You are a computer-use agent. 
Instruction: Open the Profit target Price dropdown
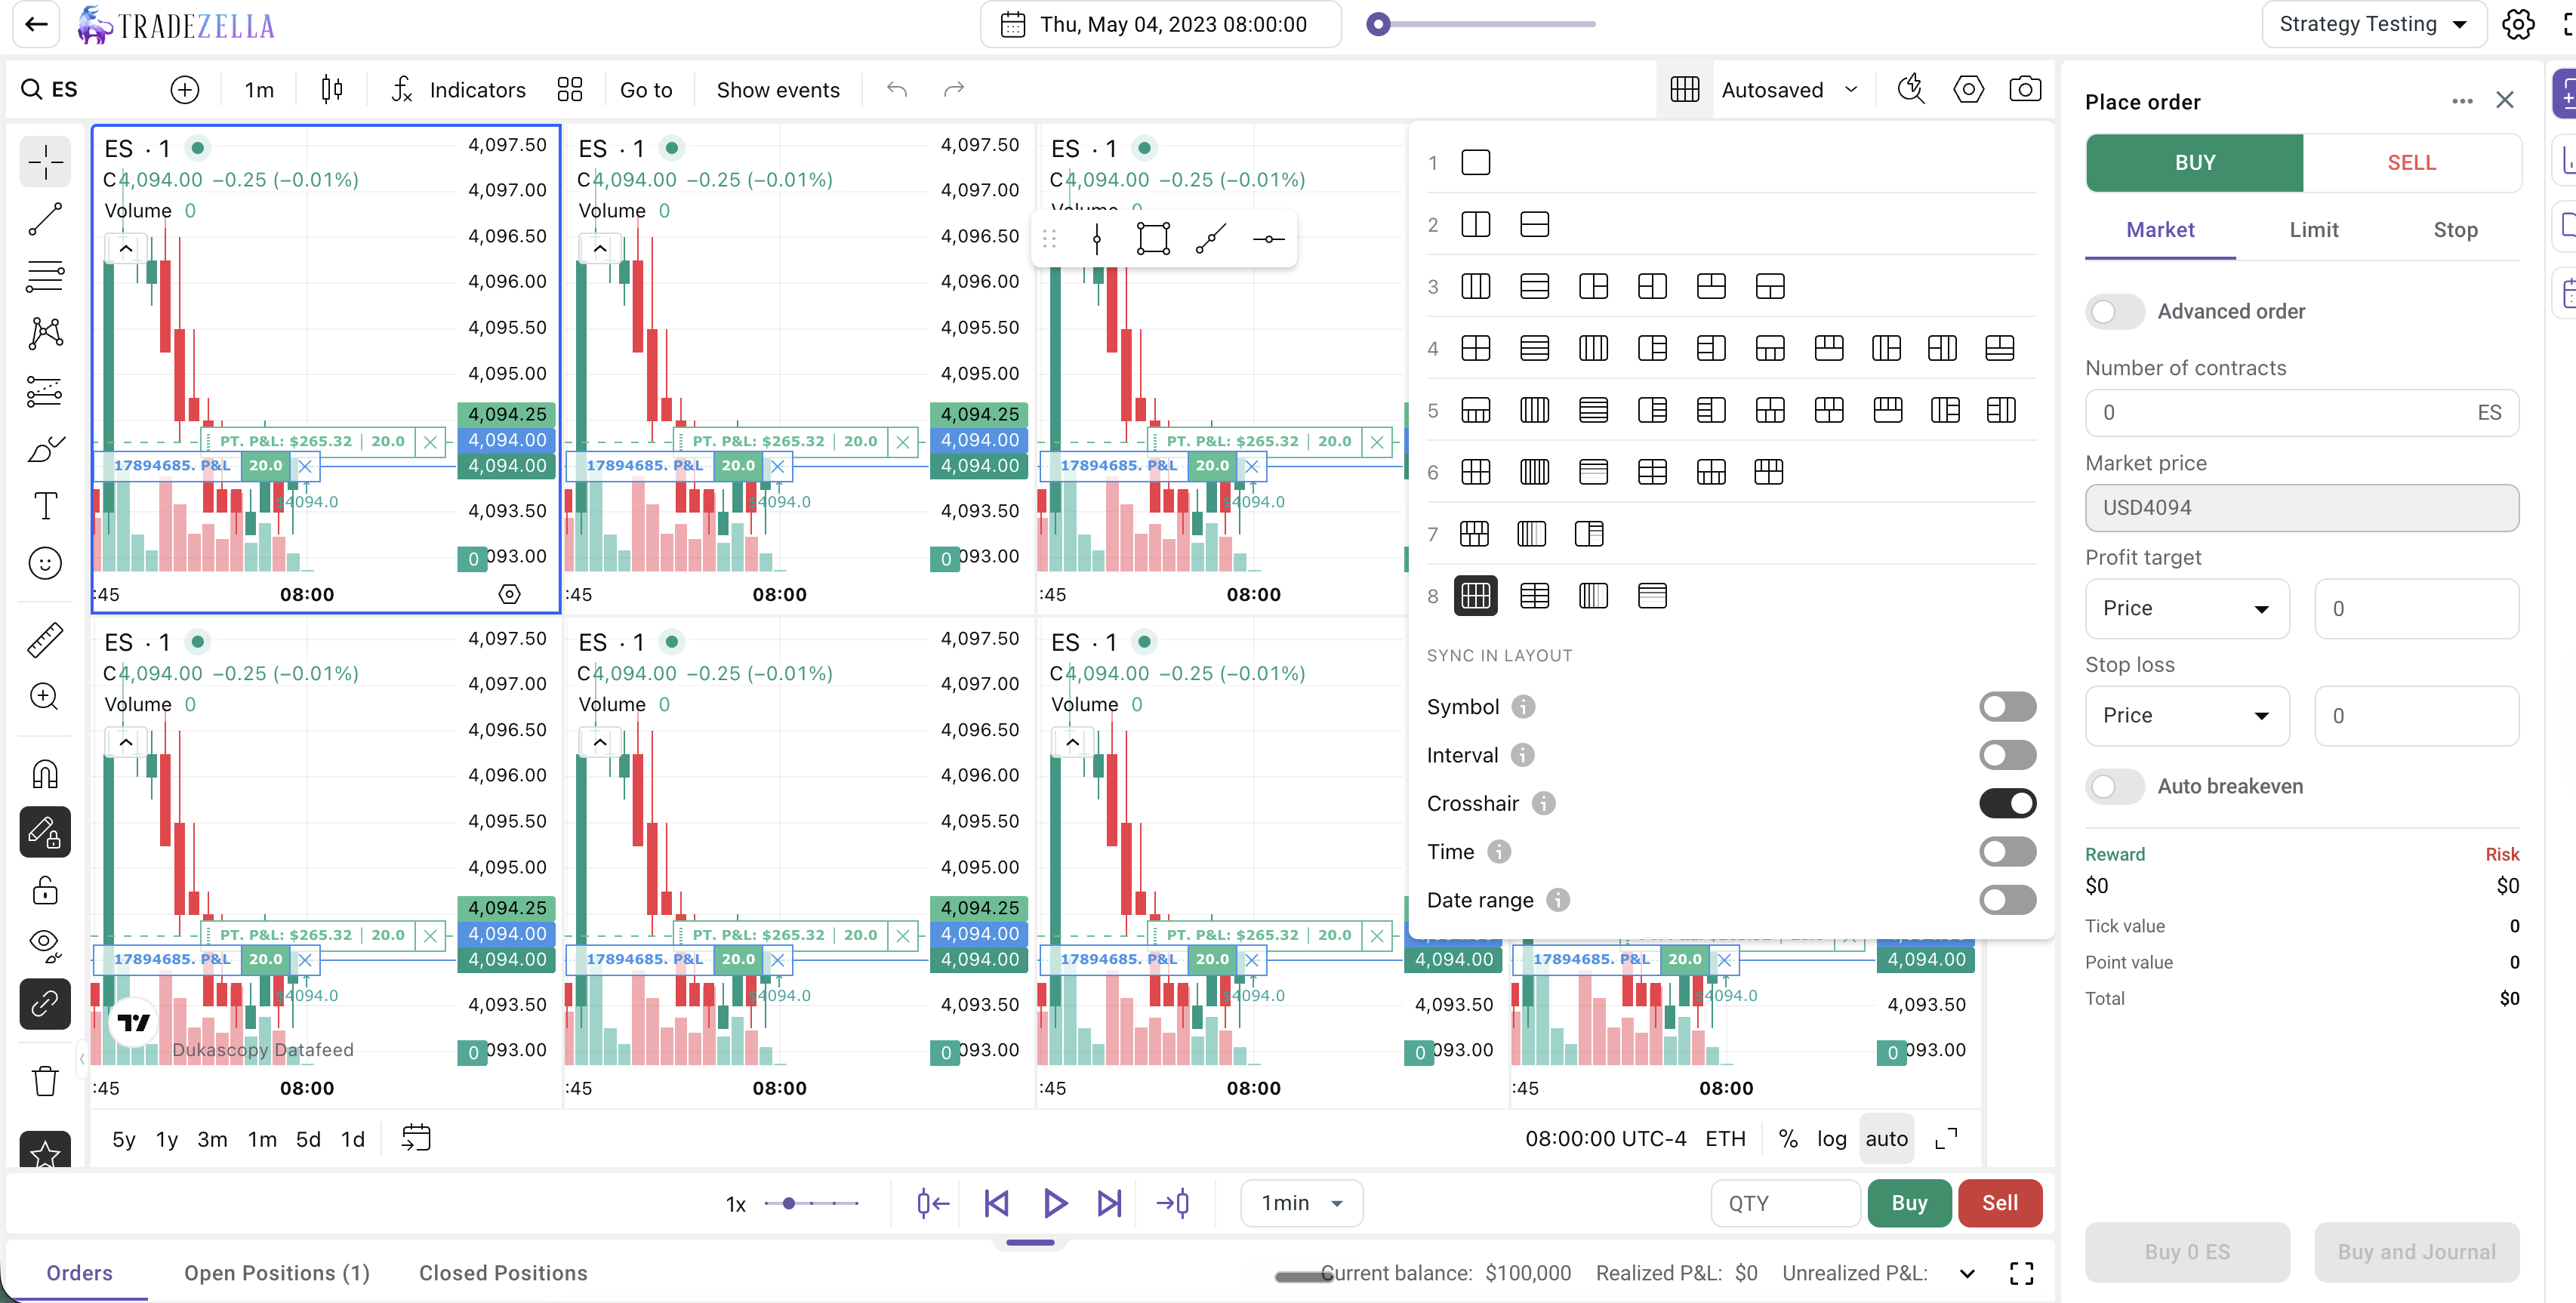tap(2187, 609)
